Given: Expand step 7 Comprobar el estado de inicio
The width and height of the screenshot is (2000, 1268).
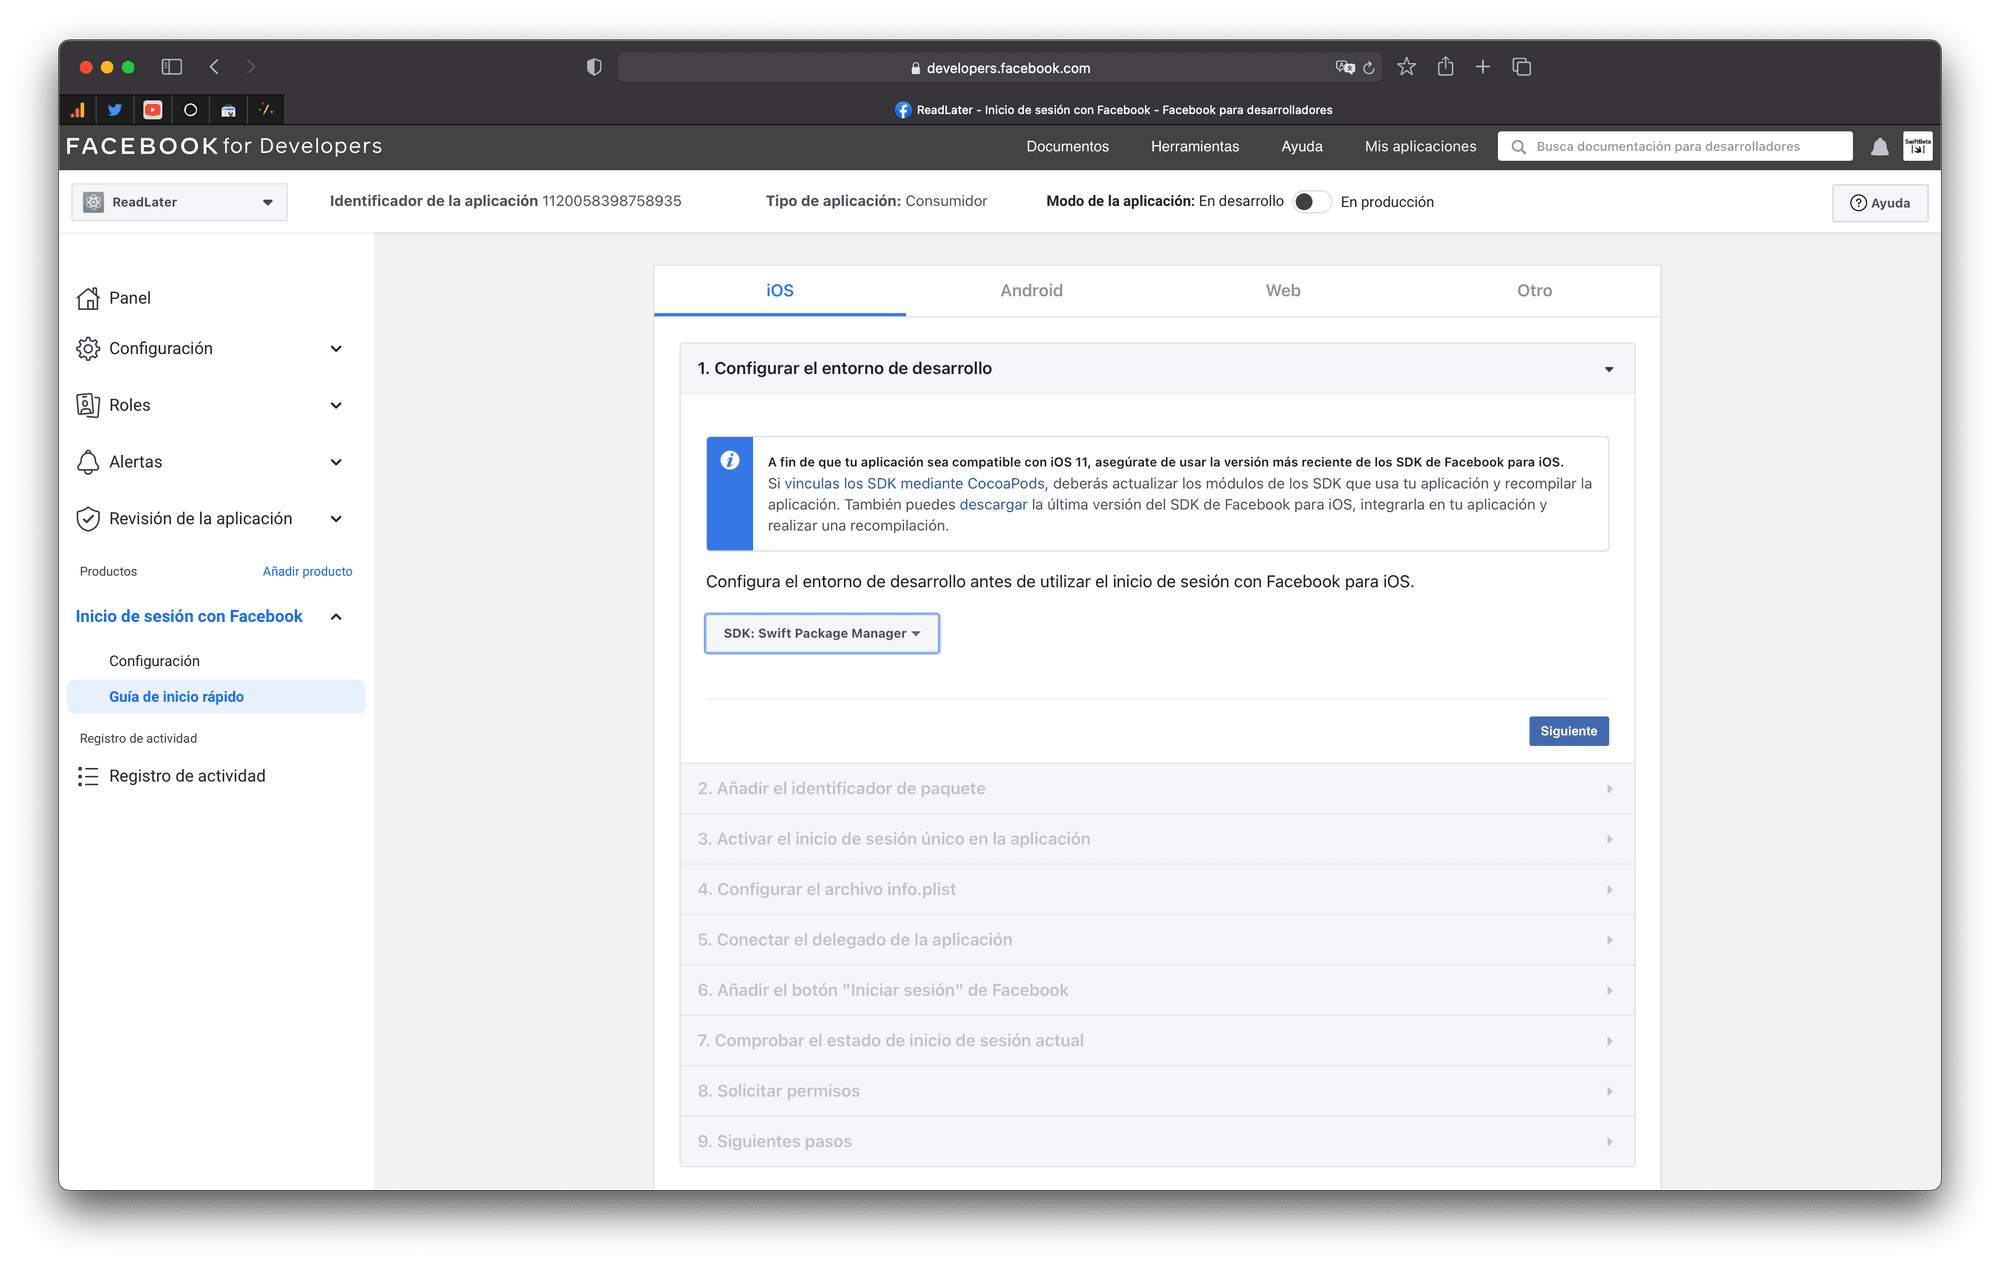Looking at the screenshot, I should click(1157, 1041).
